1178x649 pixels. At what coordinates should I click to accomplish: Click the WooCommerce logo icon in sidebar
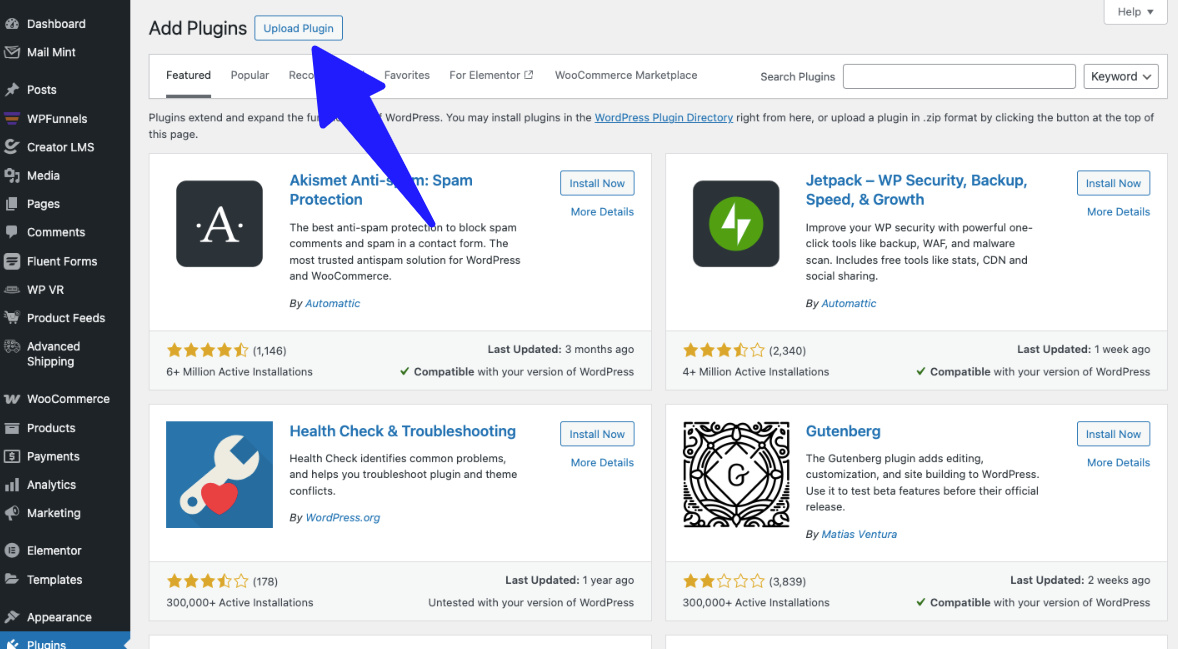tap(12, 399)
